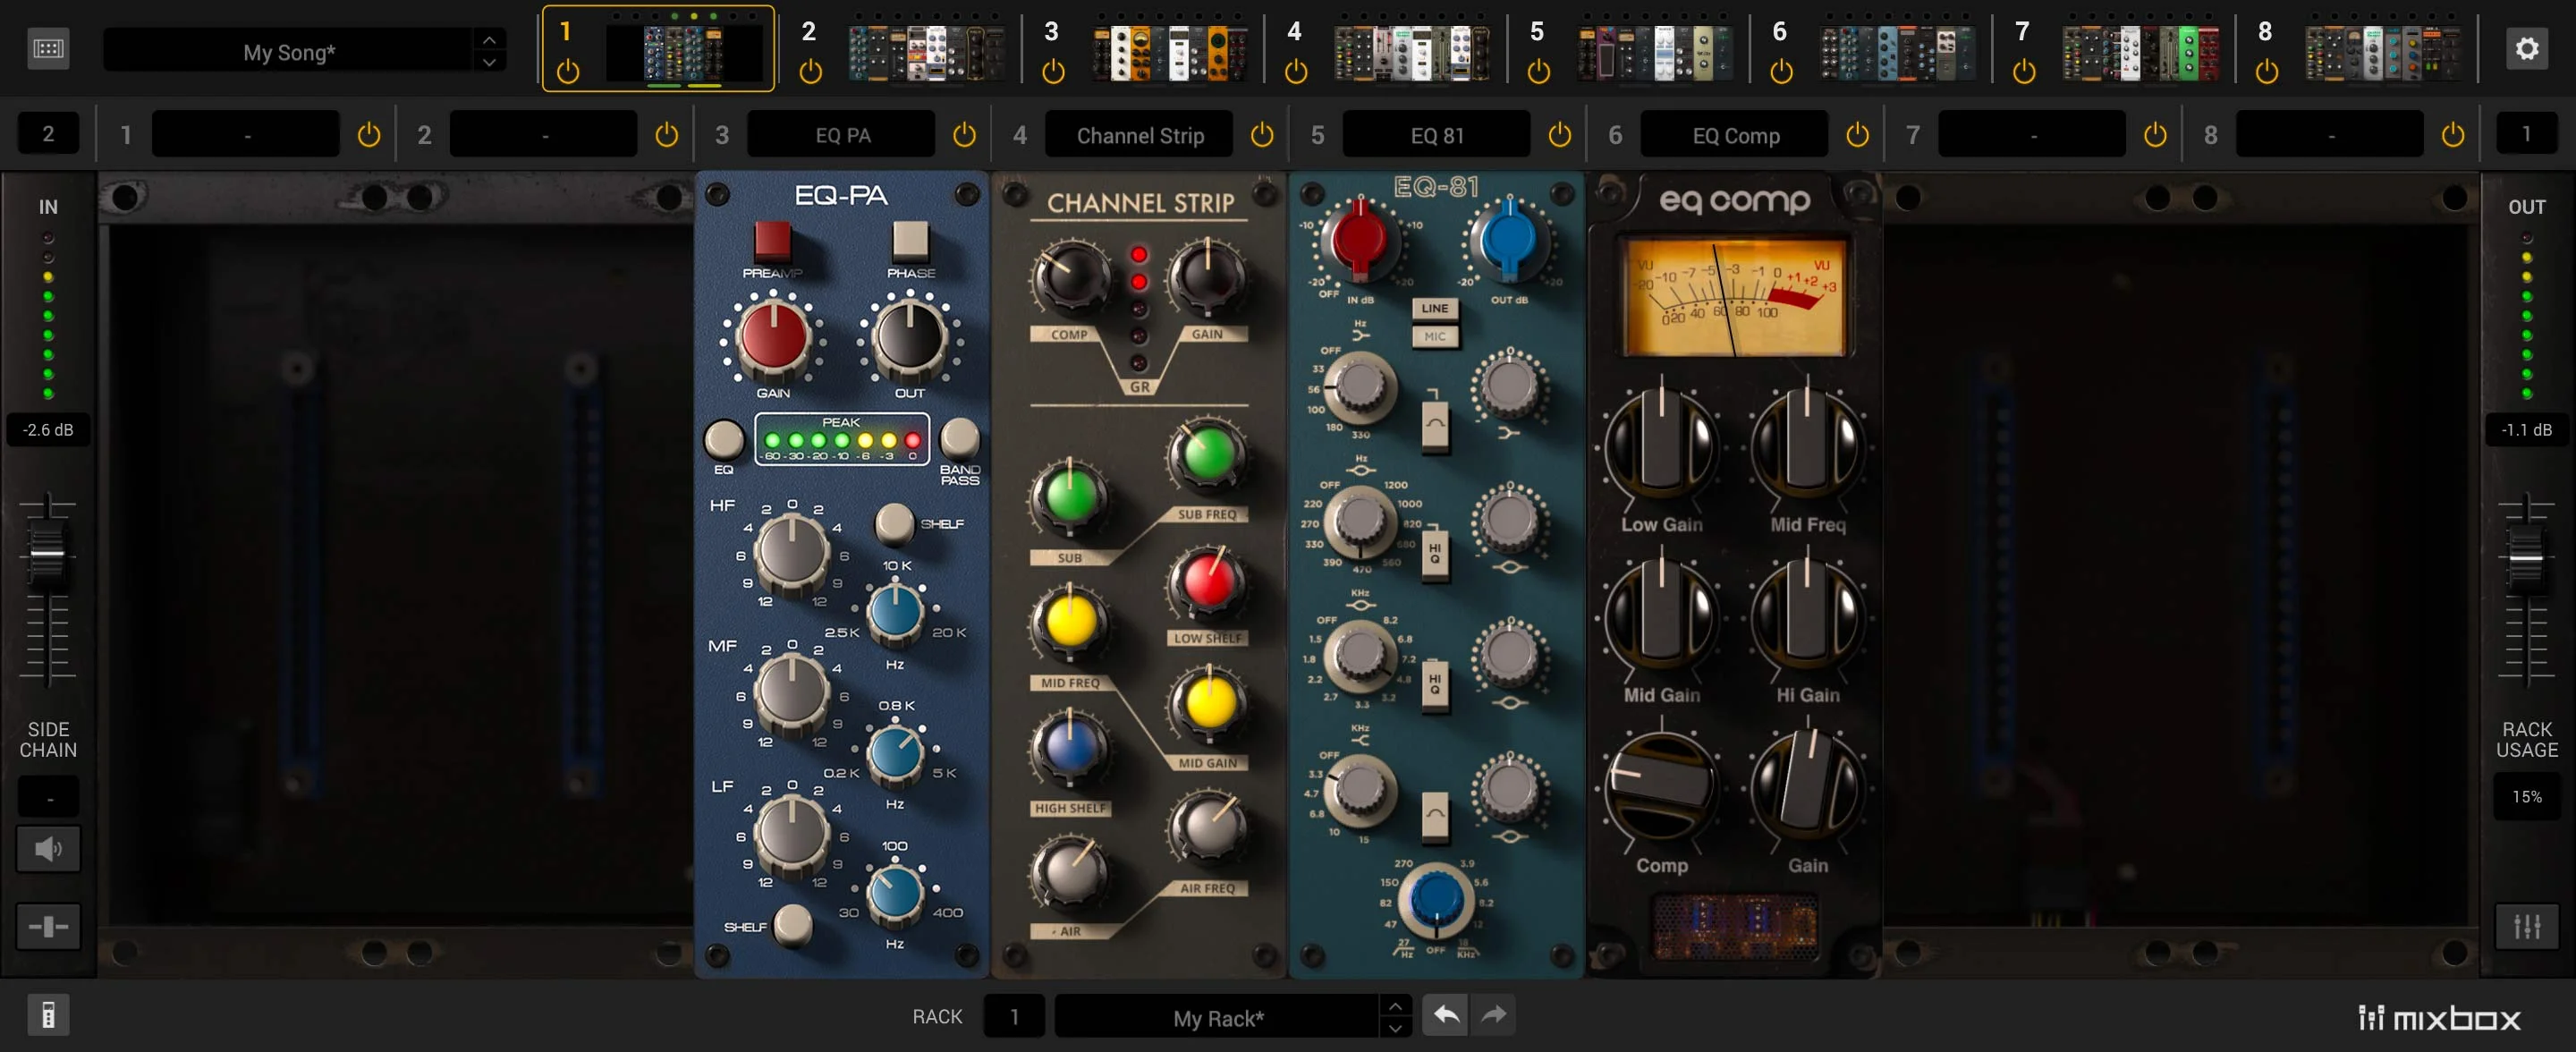Open the remote control icon at bottom left
2576x1052 pixels.
48,1014
